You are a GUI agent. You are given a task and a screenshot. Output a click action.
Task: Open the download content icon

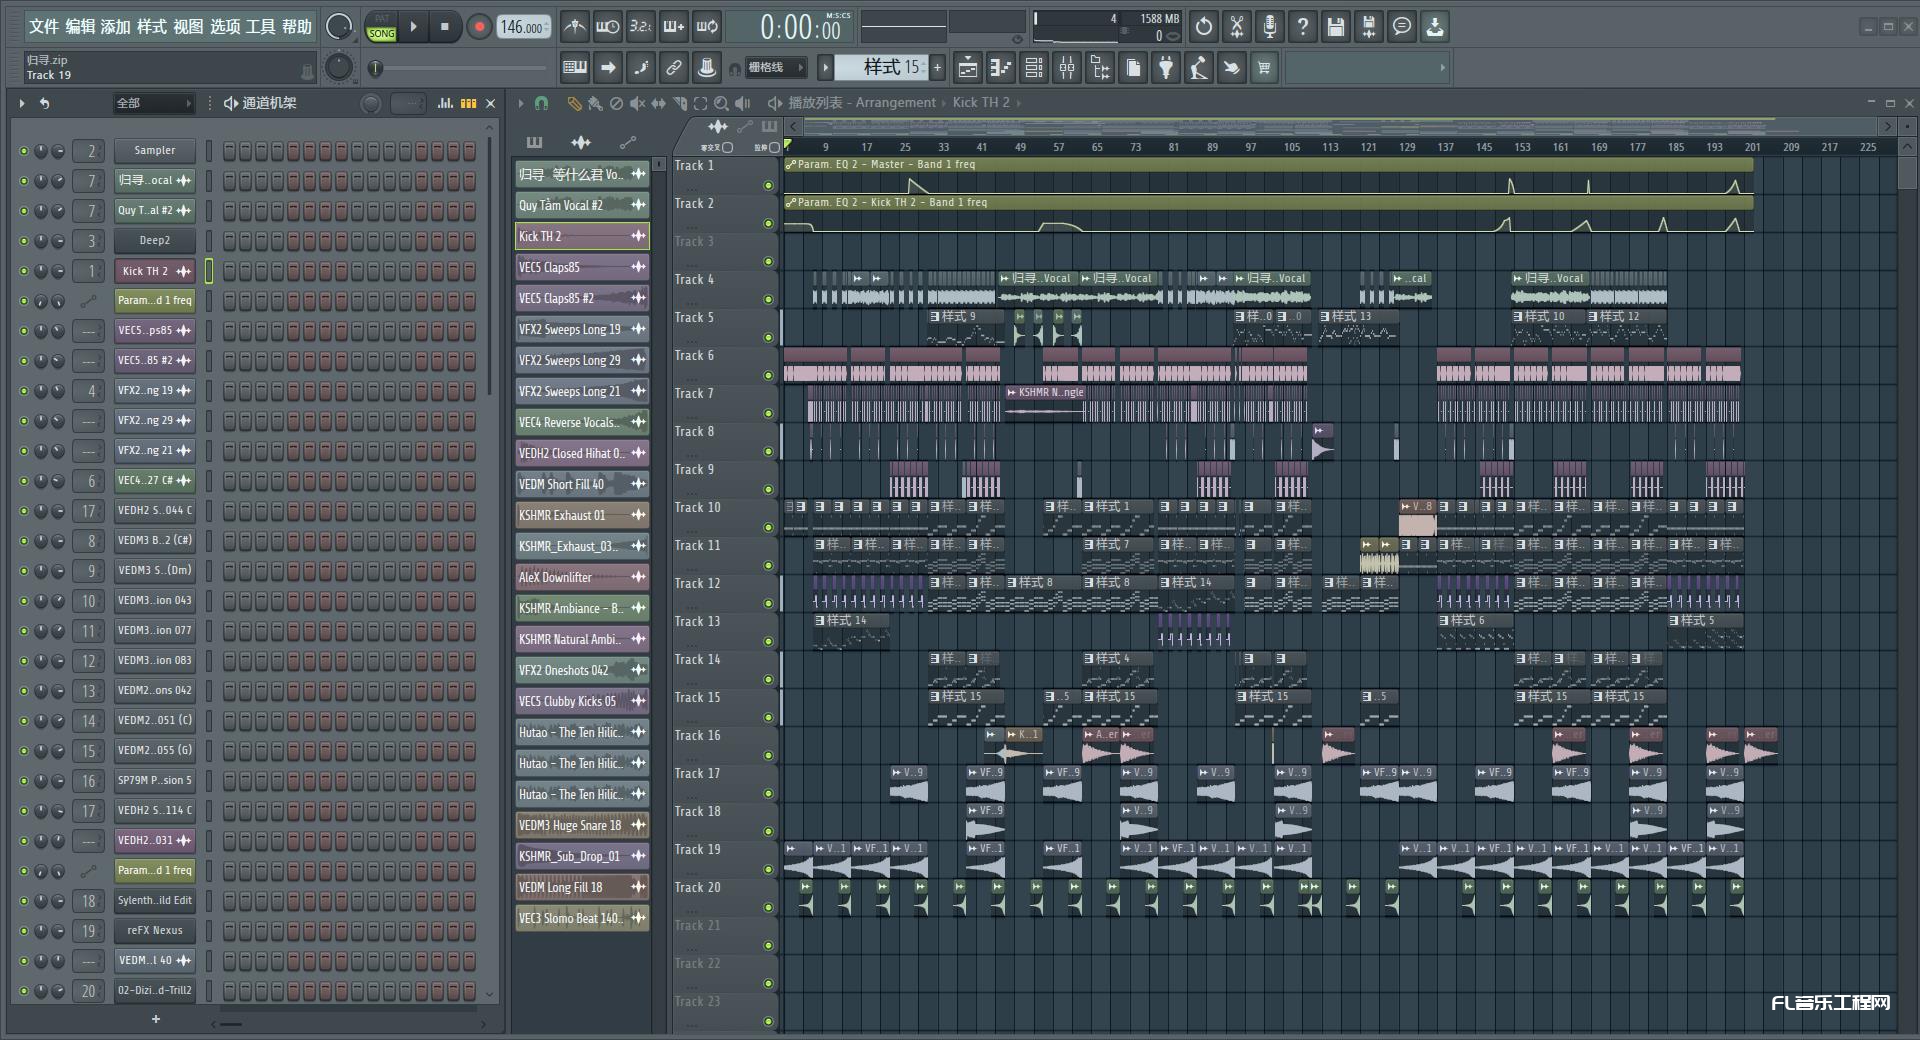(x=1435, y=27)
